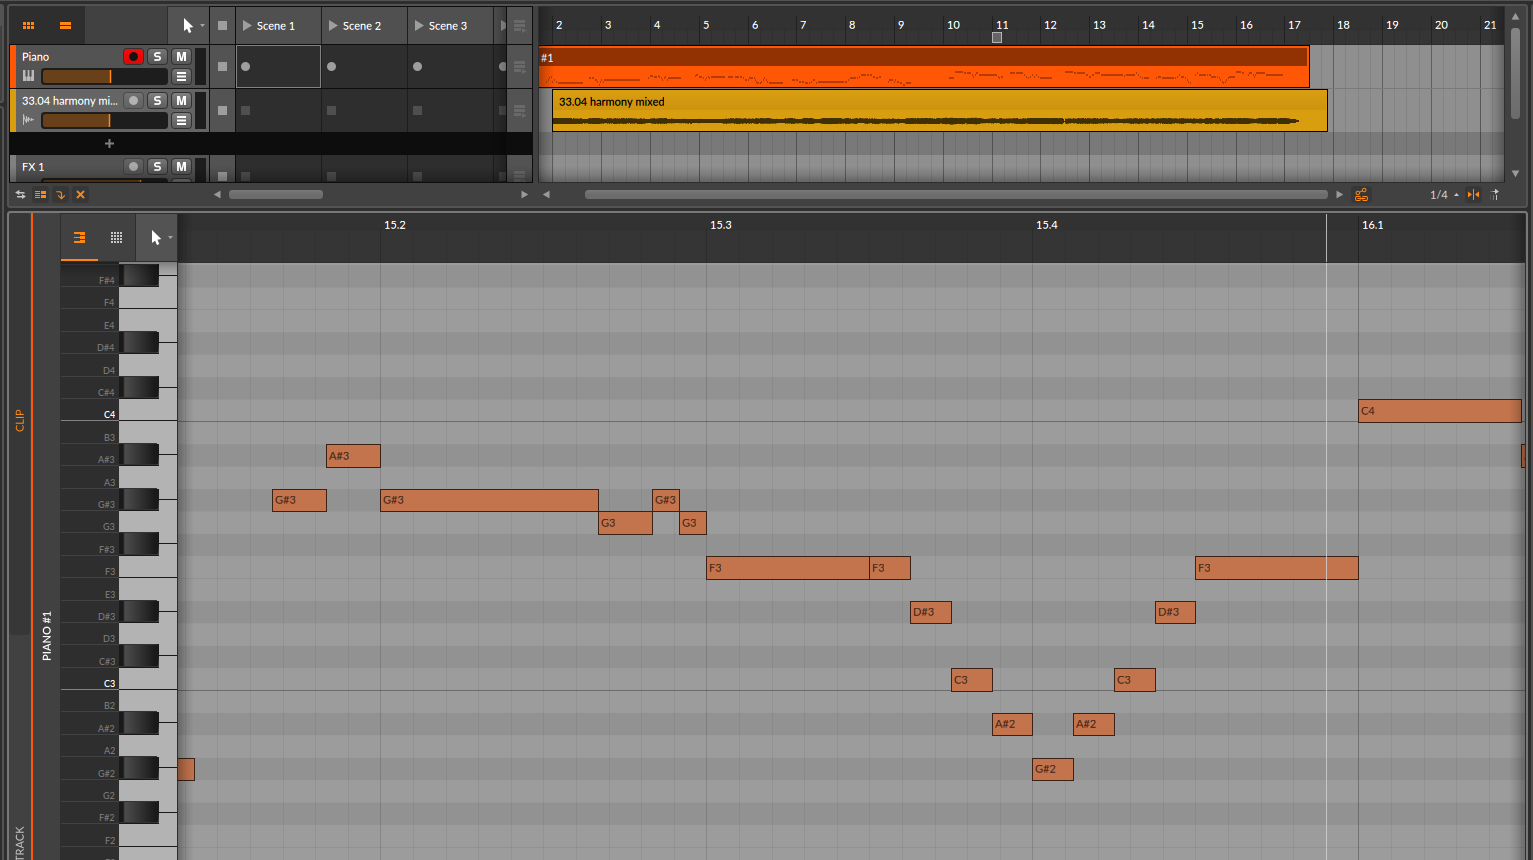Switch to drum grid editor view

point(116,238)
